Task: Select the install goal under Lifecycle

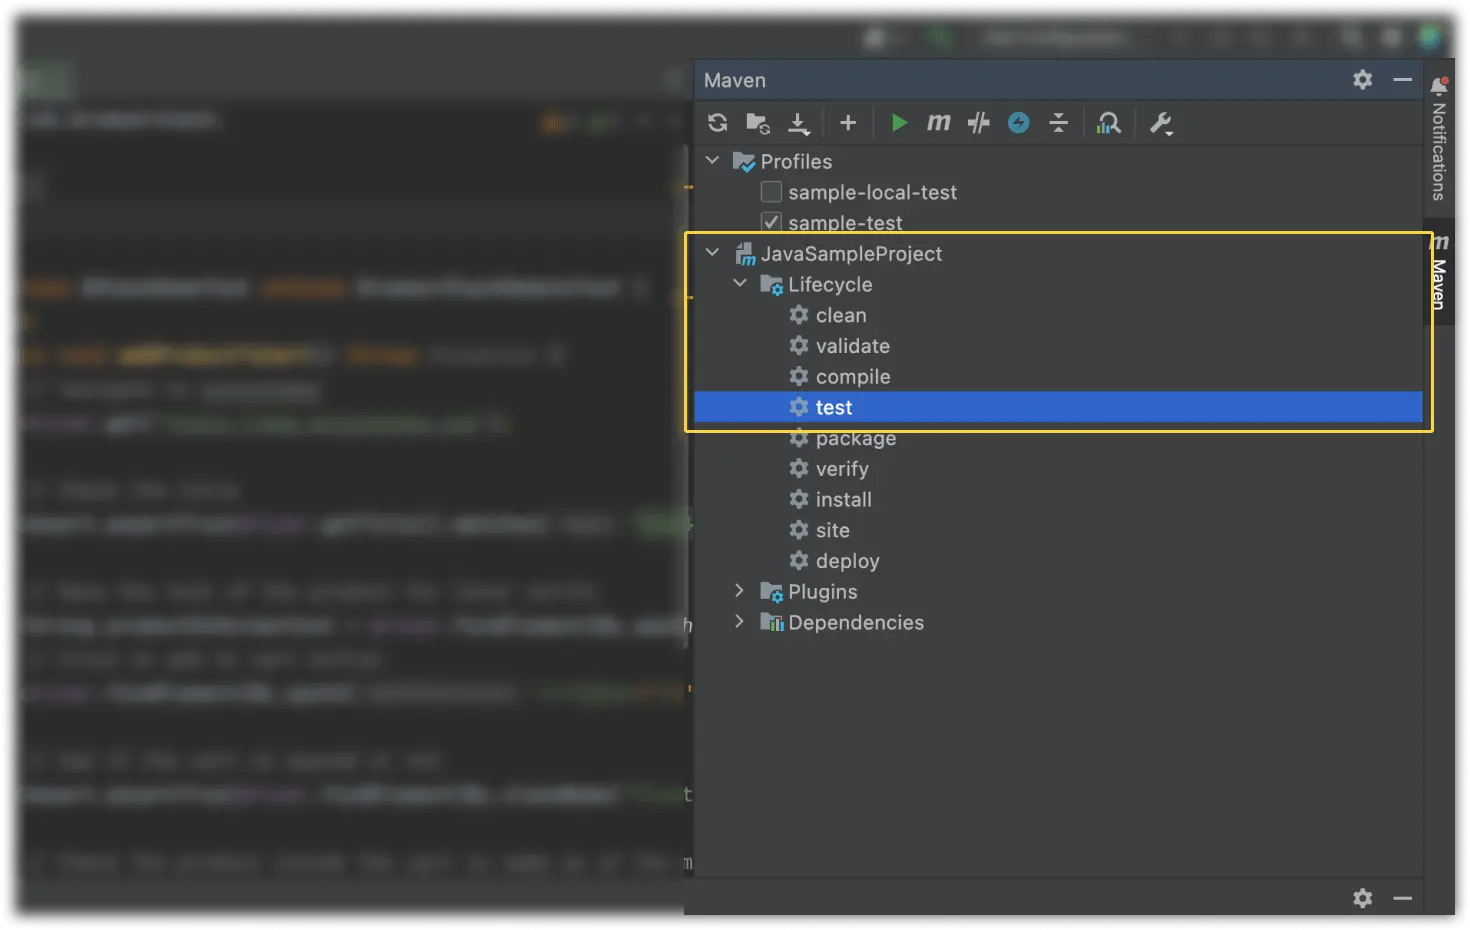Action: [844, 499]
